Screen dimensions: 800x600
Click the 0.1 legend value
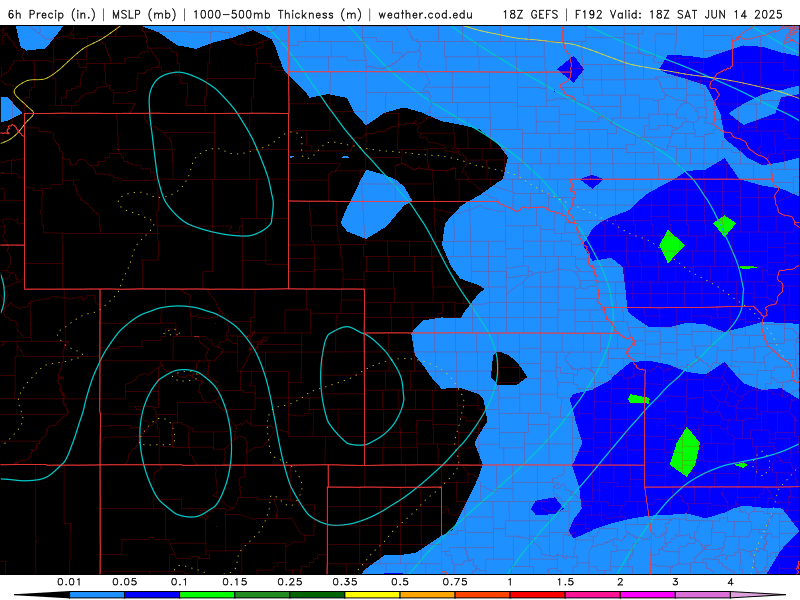tap(179, 582)
